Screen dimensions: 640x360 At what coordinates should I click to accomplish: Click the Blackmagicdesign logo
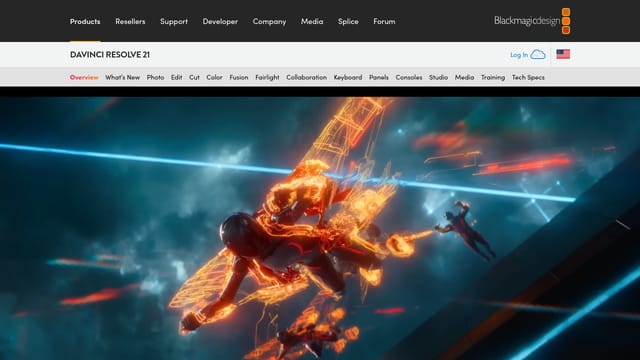click(532, 20)
